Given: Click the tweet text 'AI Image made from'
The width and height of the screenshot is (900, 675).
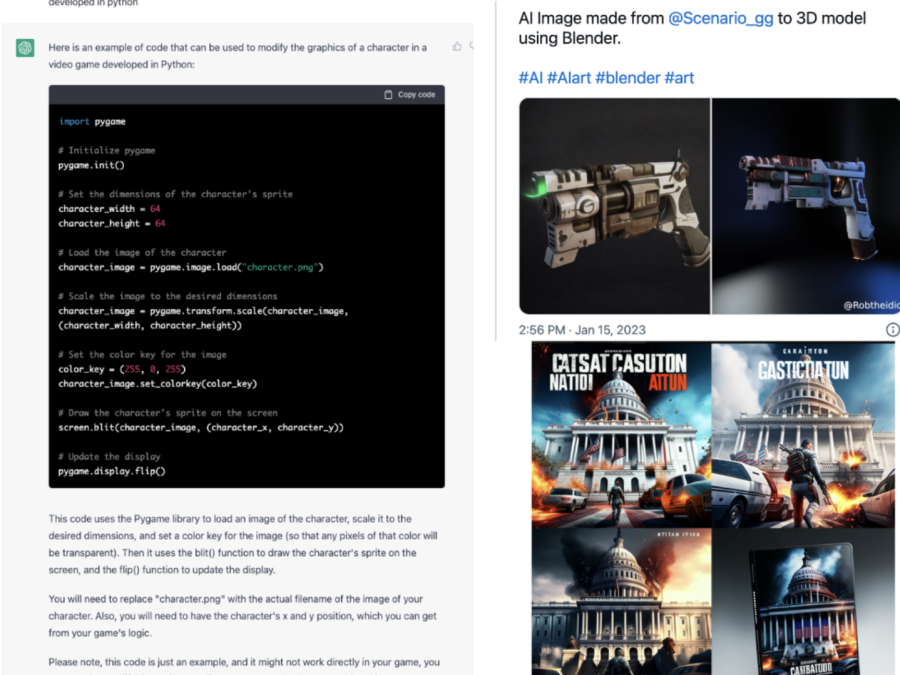Looking at the screenshot, I should pos(591,18).
